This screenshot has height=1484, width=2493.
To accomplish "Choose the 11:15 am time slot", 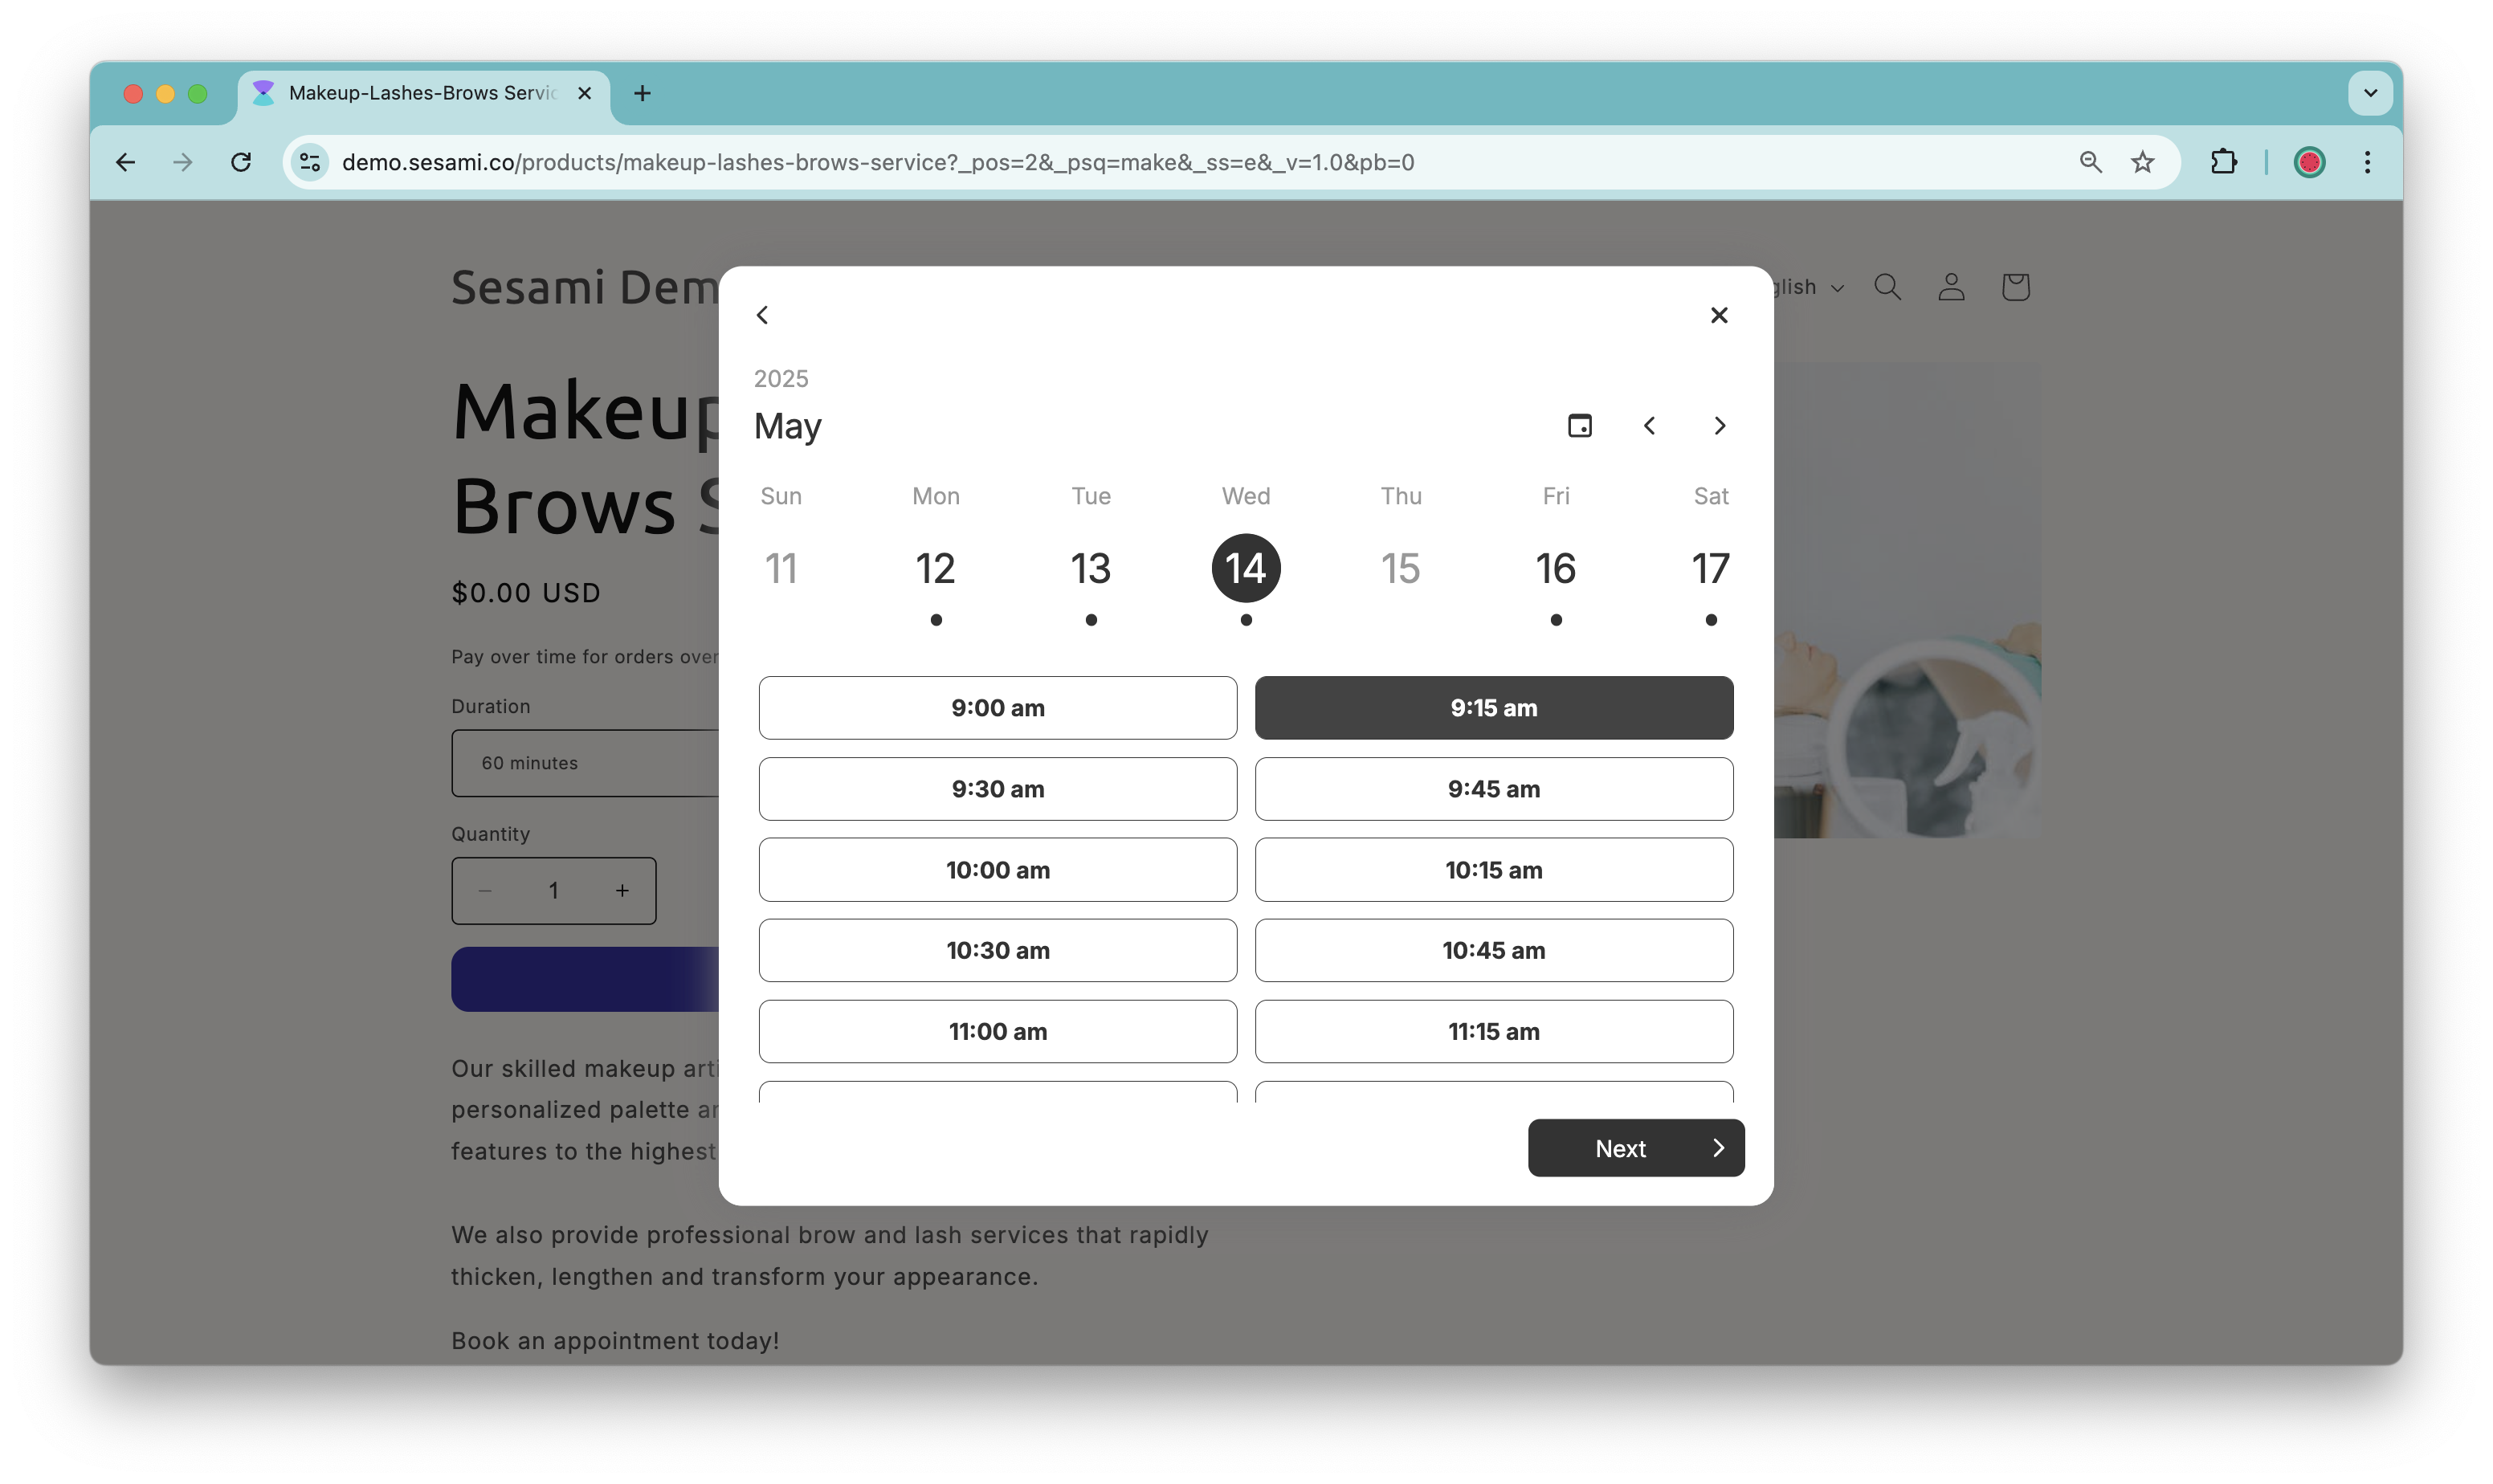I will (x=1493, y=1031).
